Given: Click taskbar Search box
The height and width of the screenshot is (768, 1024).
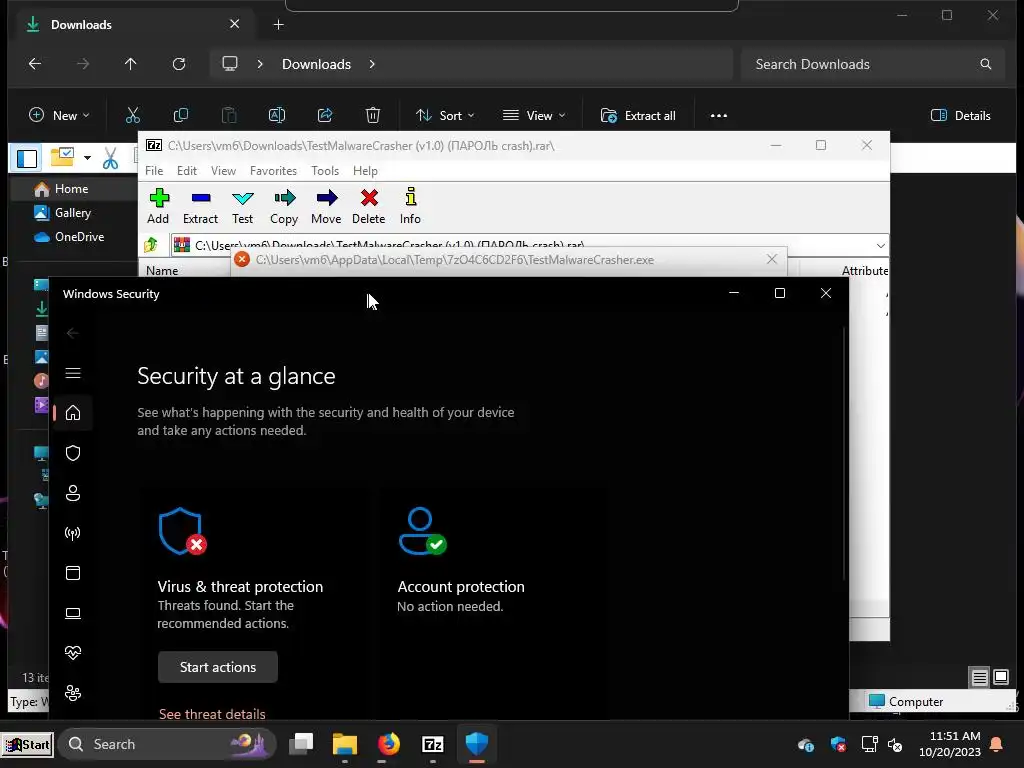Looking at the screenshot, I should click(167, 744).
